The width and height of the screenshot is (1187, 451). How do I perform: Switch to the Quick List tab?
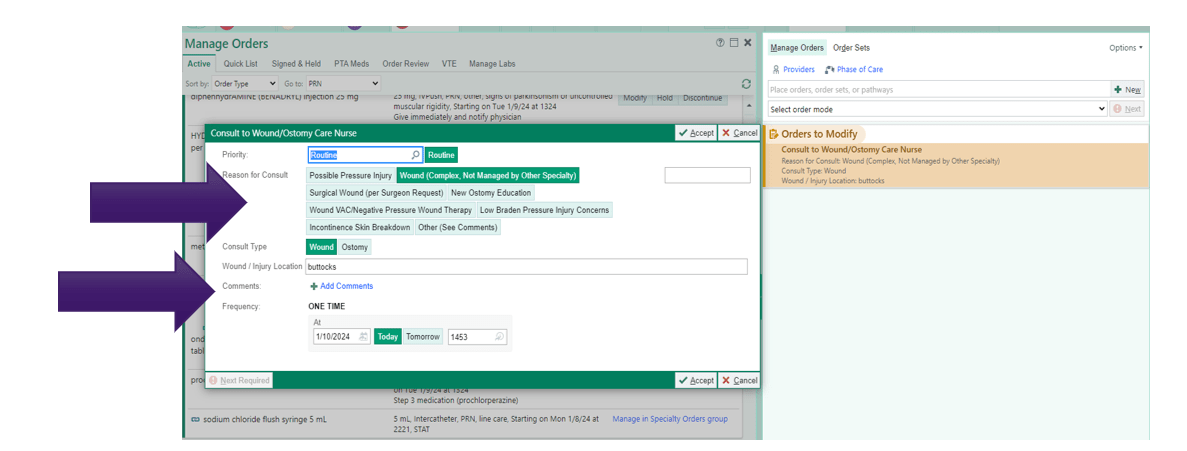point(242,64)
